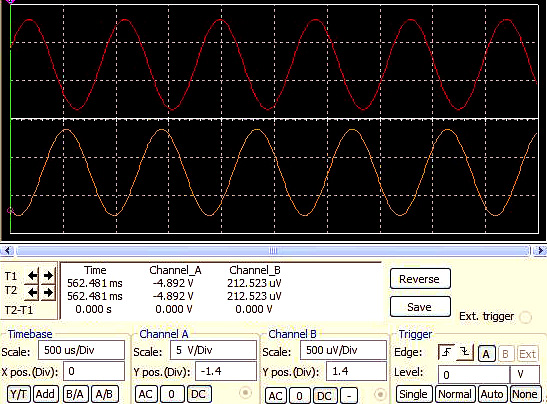The width and height of the screenshot is (547, 404).
Task: Switch display mode to A/B
Action: tap(104, 394)
